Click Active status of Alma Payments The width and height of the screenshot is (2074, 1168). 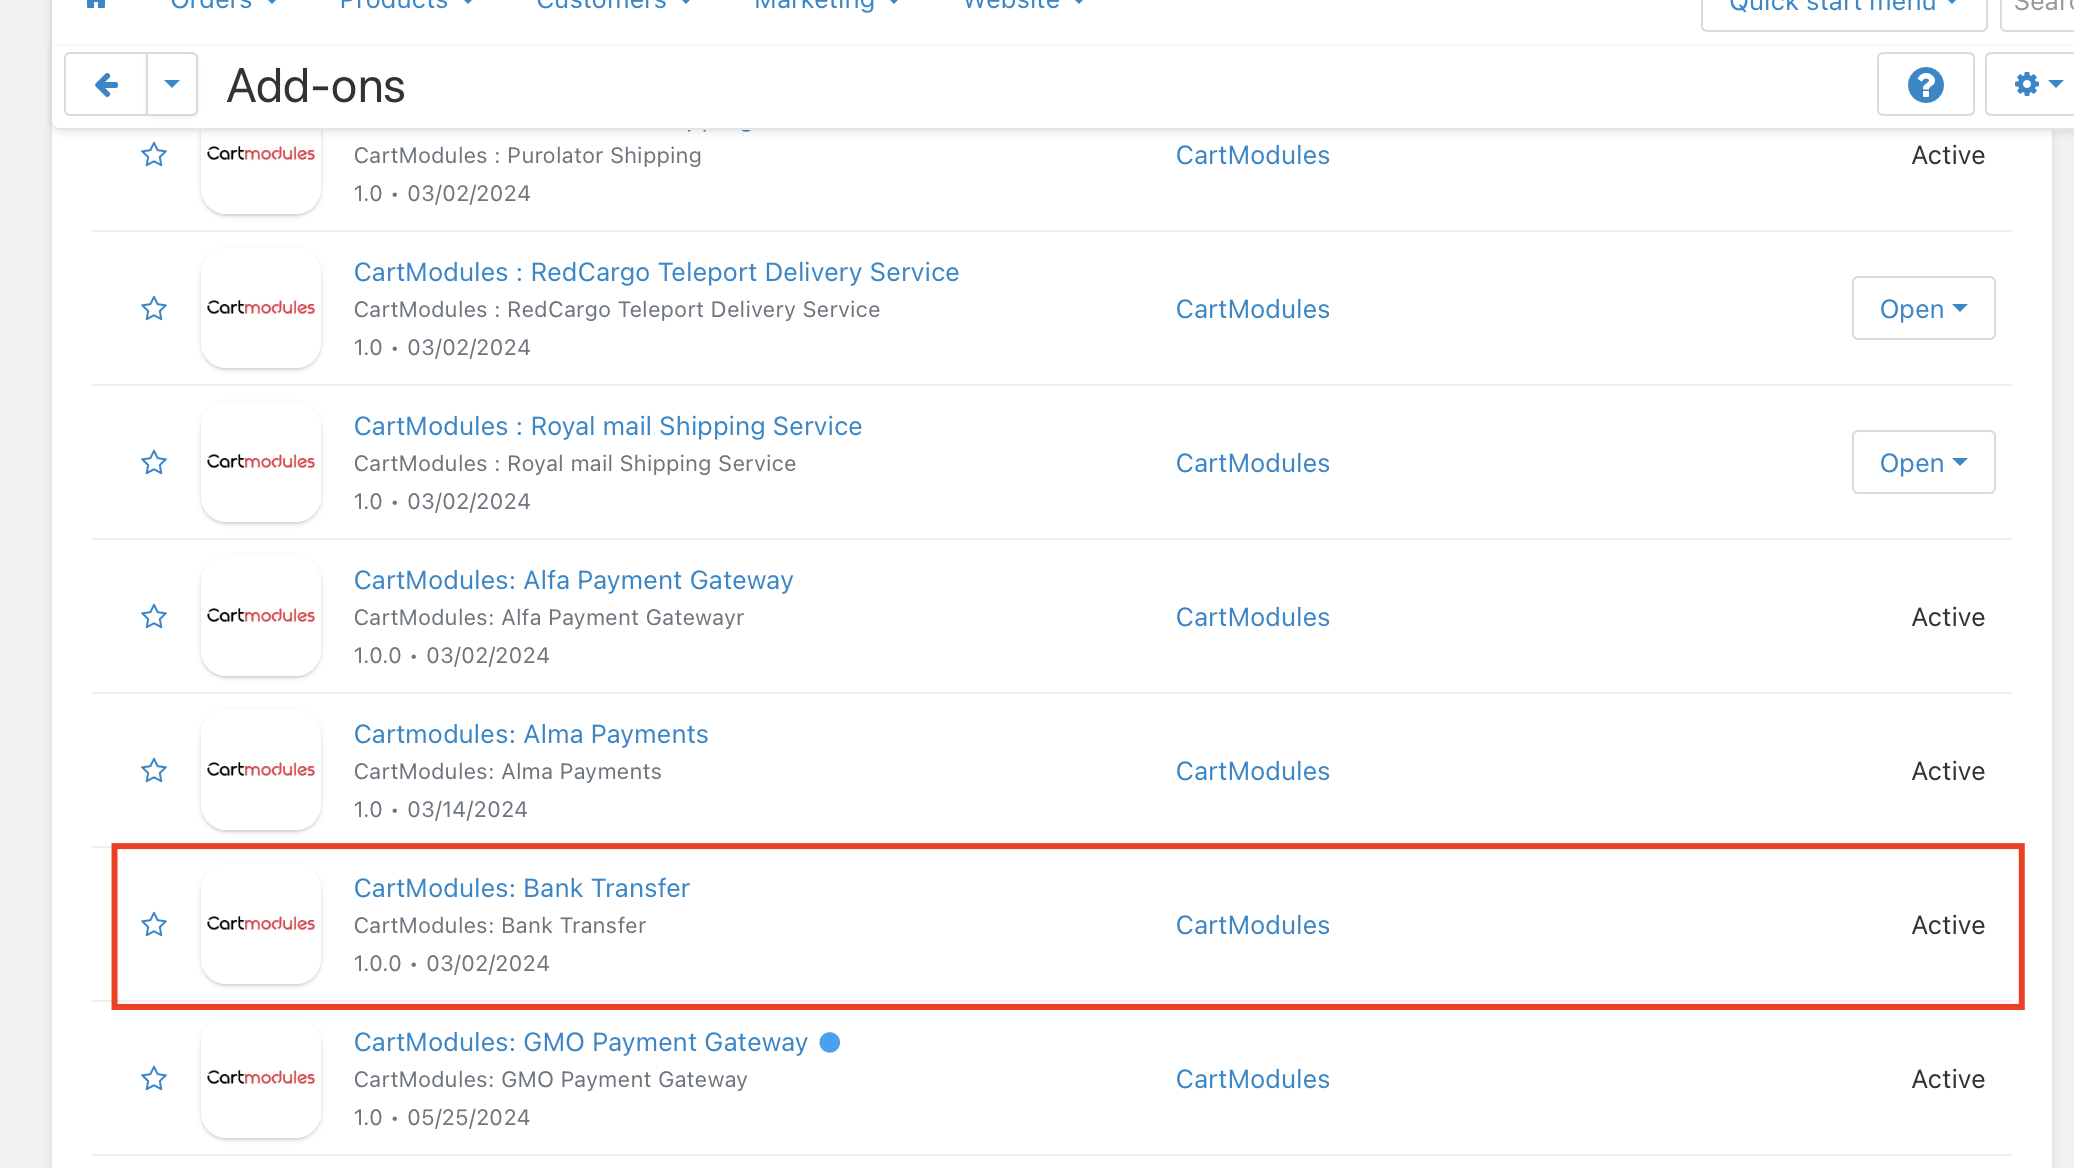click(1948, 771)
